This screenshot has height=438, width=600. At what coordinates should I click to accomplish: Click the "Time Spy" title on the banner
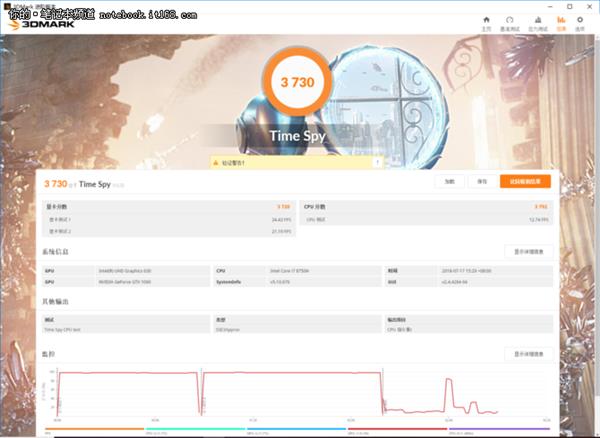pos(297,136)
